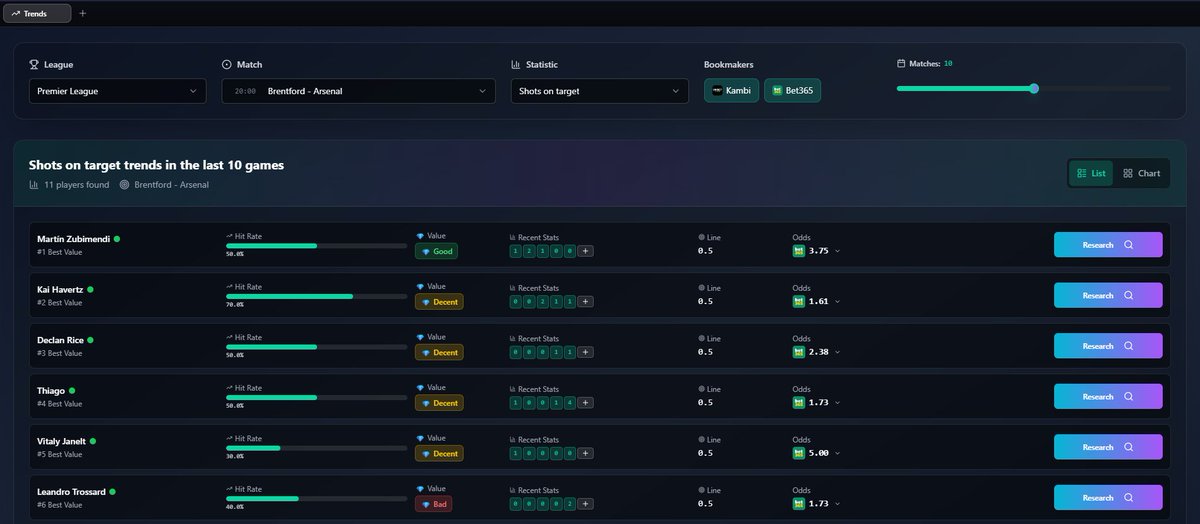Expand recent stats plus for Declan Rice

point(586,352)
